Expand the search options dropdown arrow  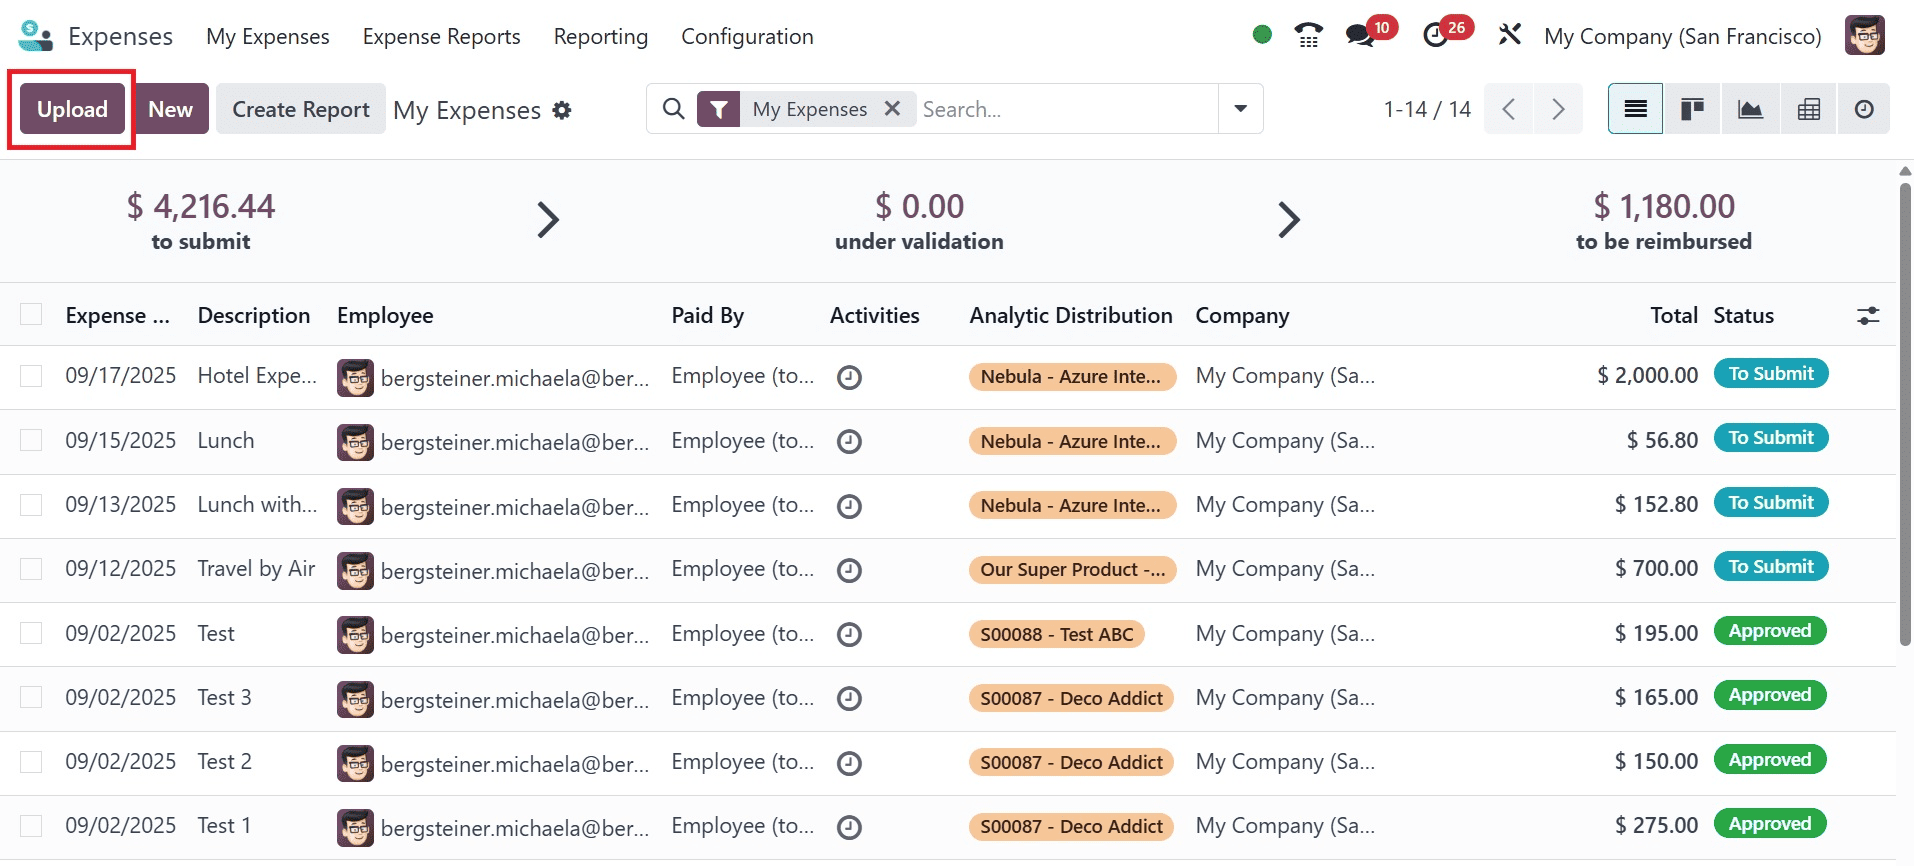click(x=1240, y=109)
